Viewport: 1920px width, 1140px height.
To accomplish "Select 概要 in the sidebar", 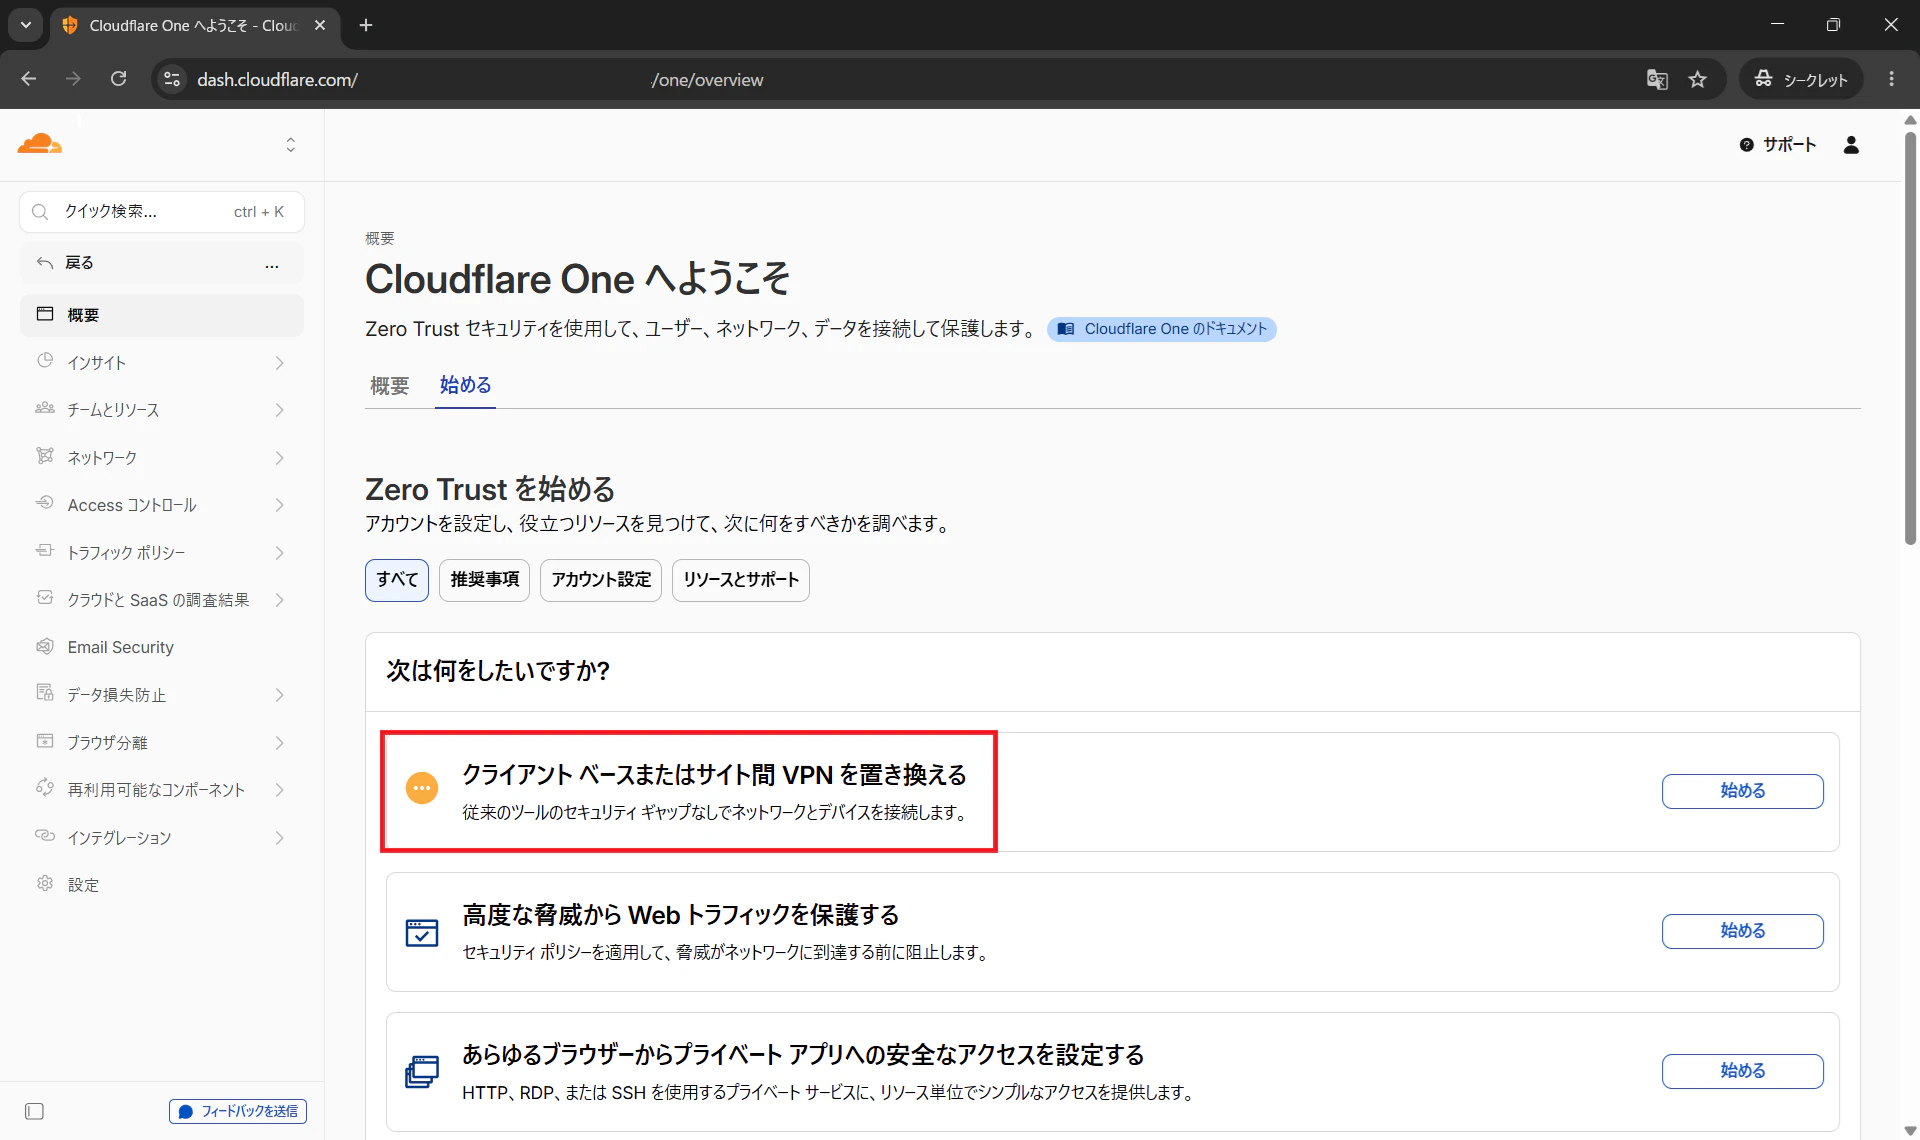I will (162, 315).
